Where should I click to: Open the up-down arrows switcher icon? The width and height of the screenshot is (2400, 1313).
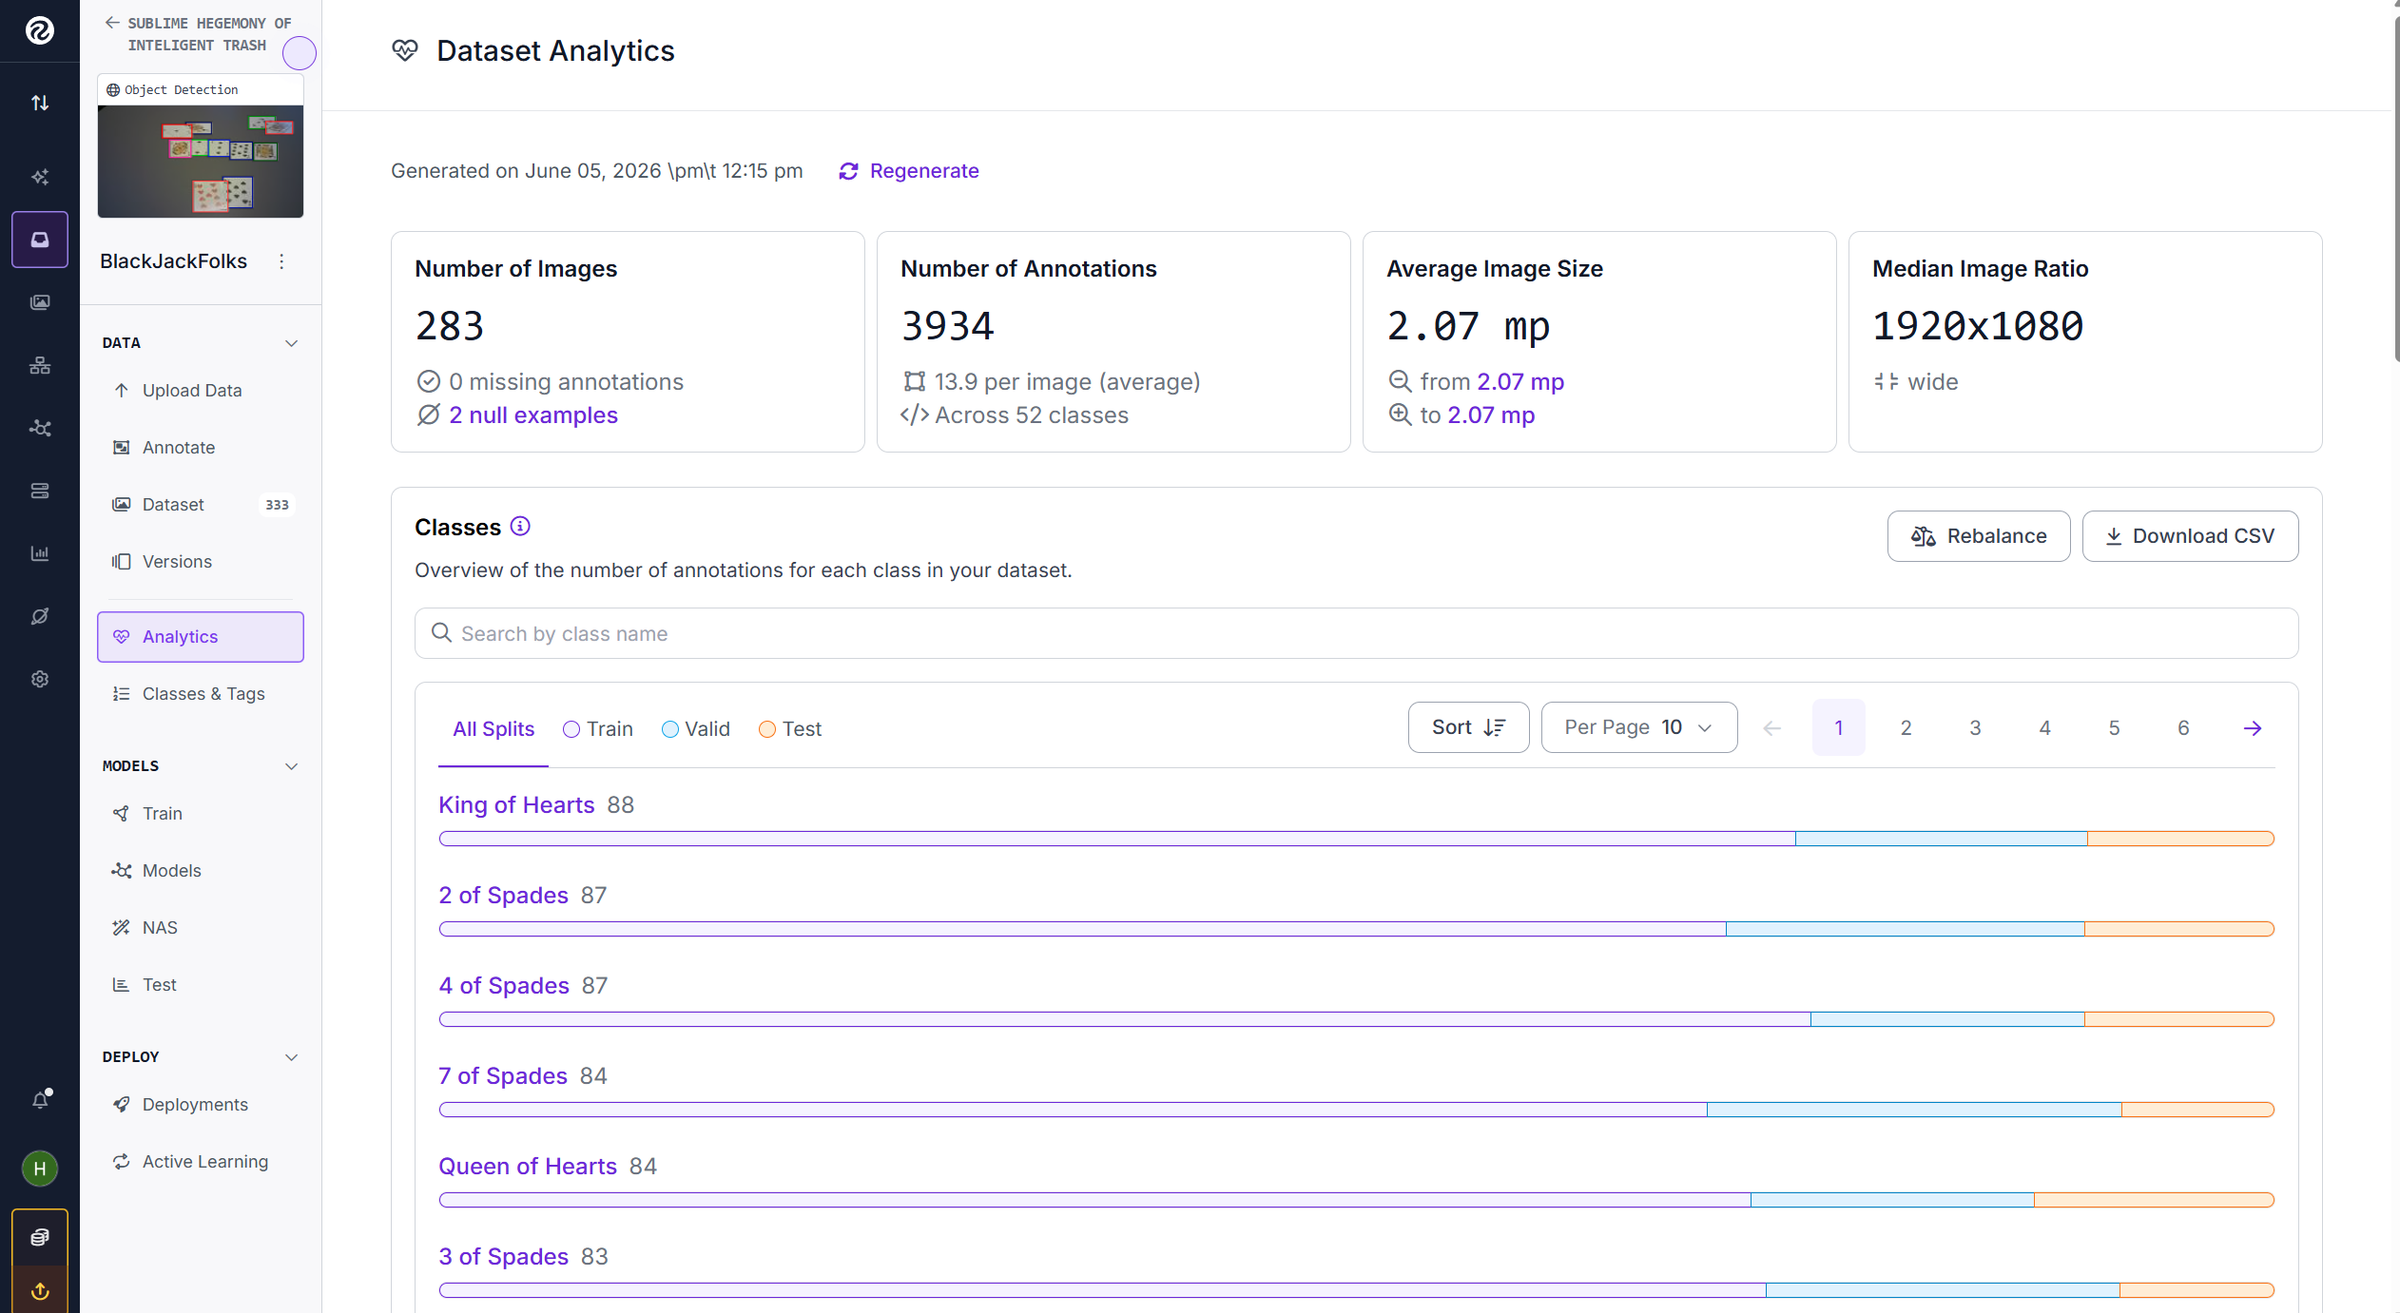point(40,103)
